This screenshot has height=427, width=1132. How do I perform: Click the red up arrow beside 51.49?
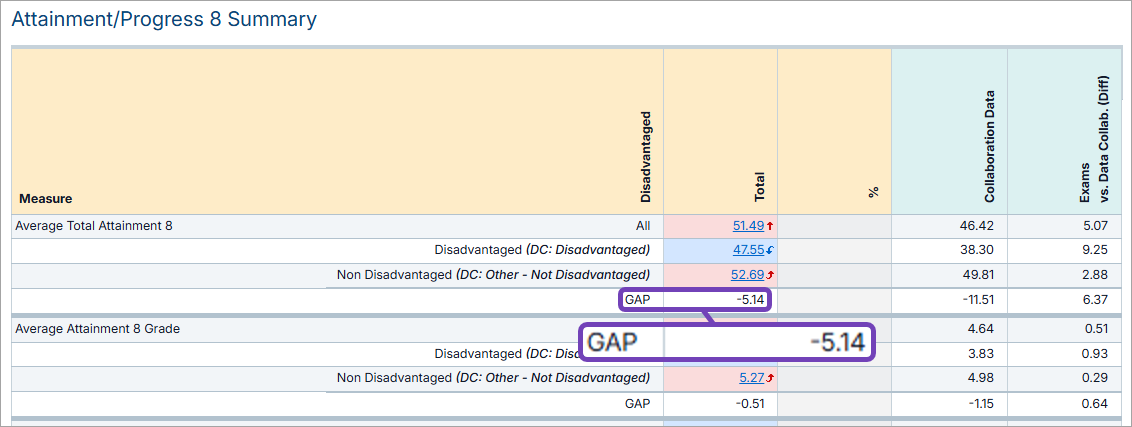pyautogui.click(x=770, y=227)
